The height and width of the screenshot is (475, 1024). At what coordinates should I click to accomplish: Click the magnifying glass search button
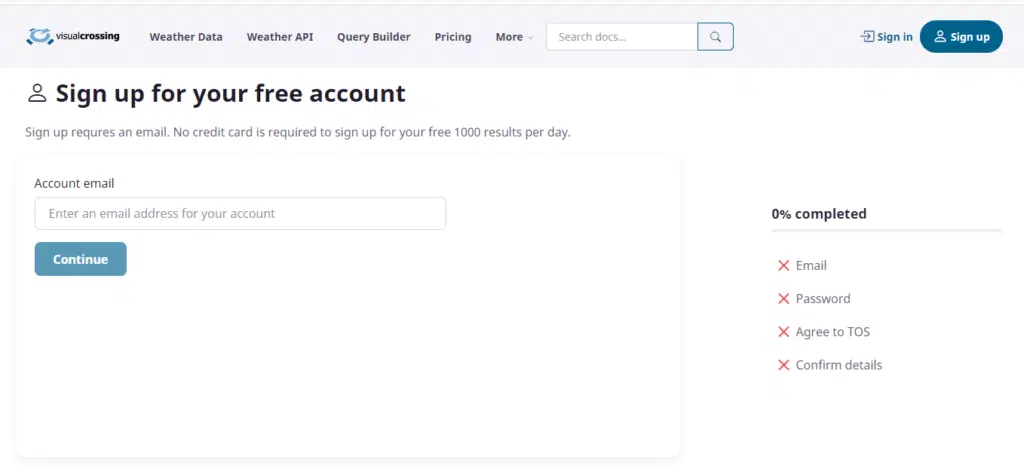(x=715, y=37)
